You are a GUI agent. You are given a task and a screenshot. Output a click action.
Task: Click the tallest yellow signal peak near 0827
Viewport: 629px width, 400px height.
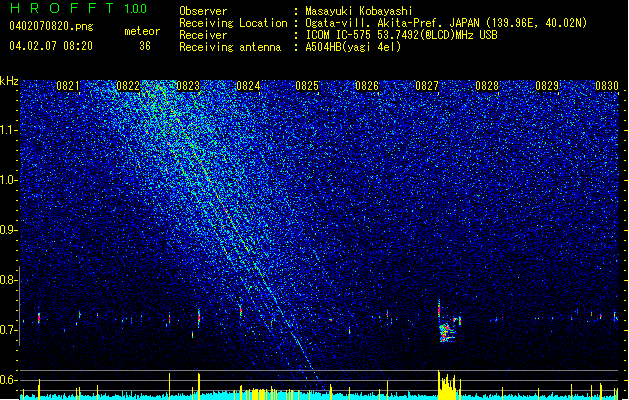point(439,384)
